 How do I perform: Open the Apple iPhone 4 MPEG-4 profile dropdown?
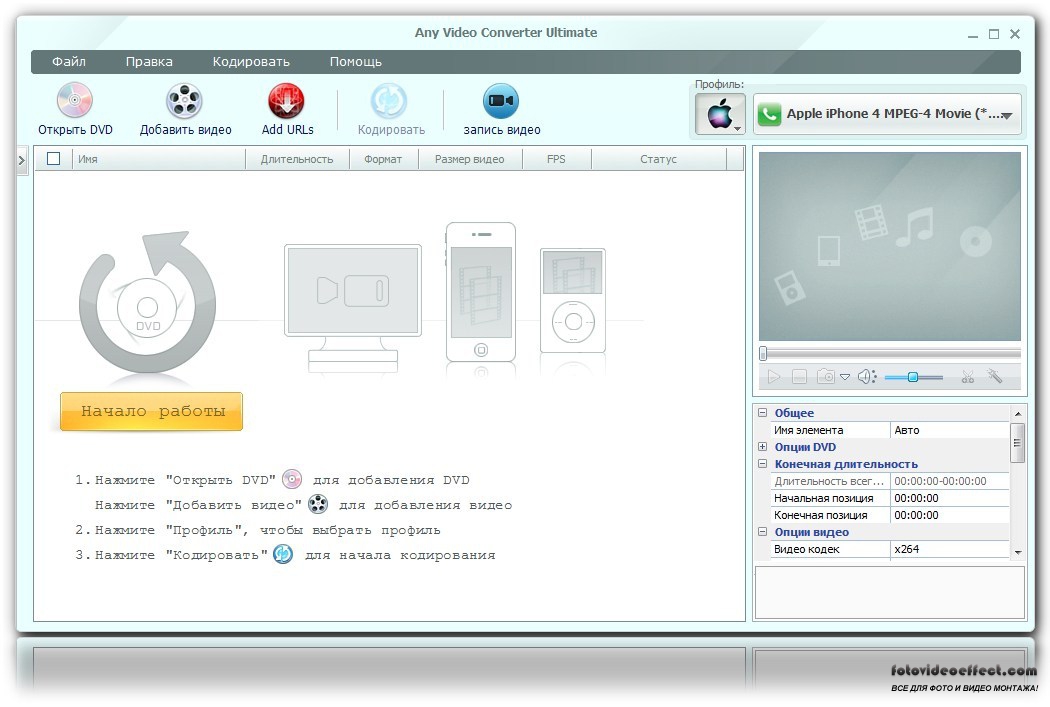887,114
